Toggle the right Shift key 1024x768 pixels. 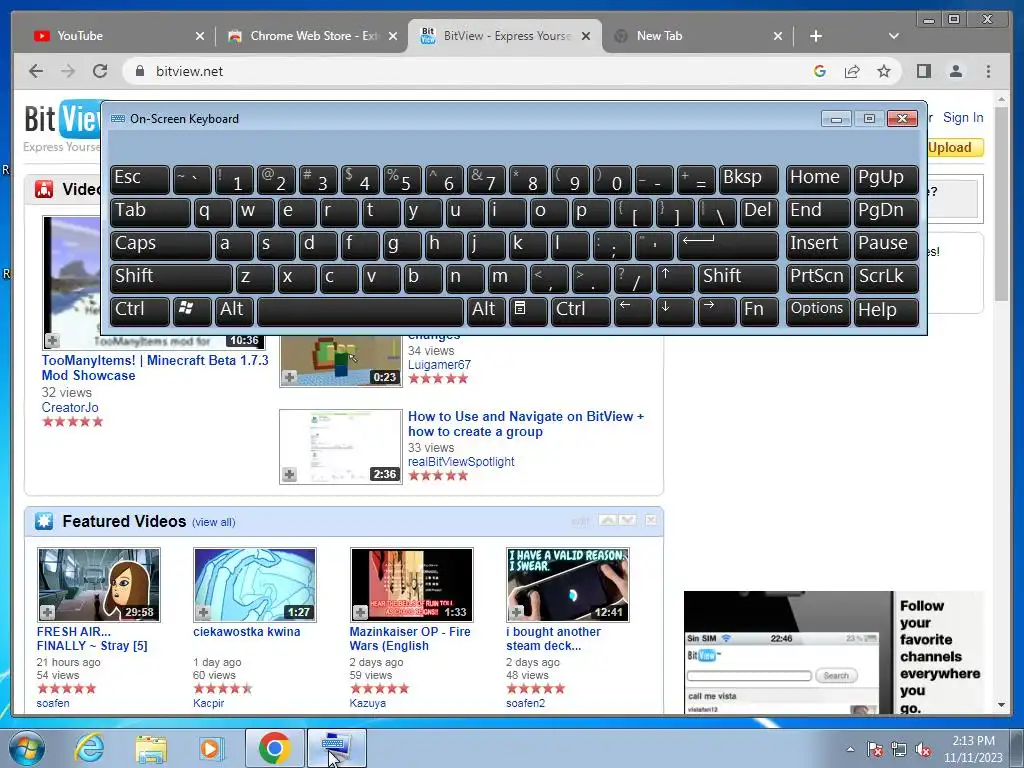738,278
